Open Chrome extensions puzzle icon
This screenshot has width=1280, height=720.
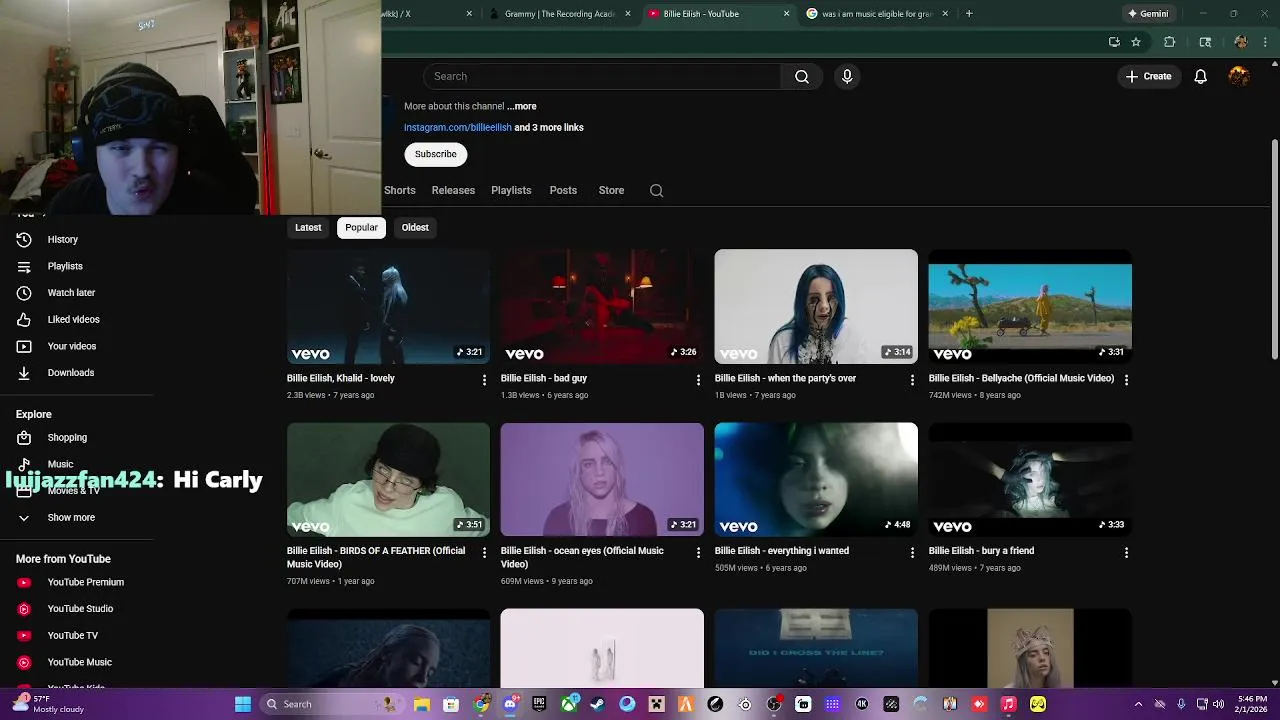tap(1169, 42)
